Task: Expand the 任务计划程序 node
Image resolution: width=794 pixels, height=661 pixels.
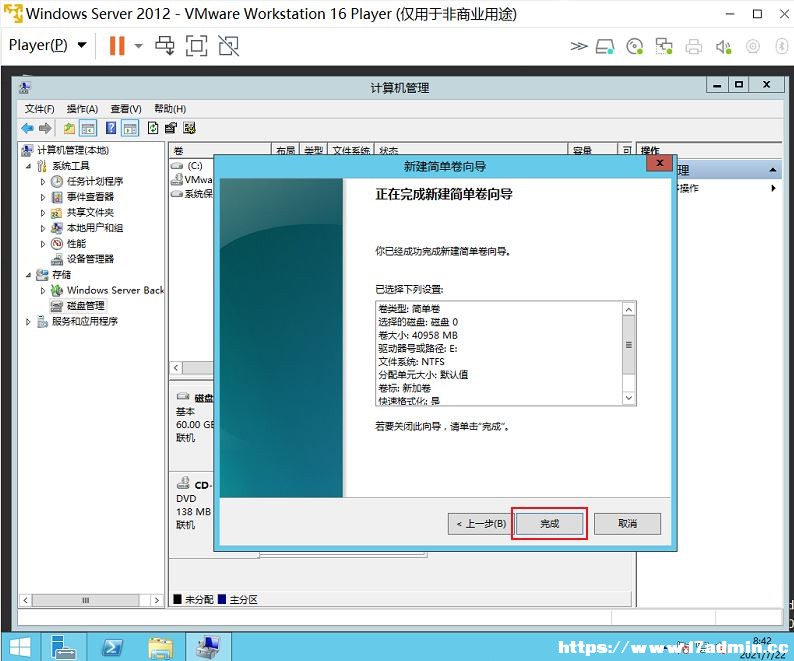Action: [x=43, y=181]
